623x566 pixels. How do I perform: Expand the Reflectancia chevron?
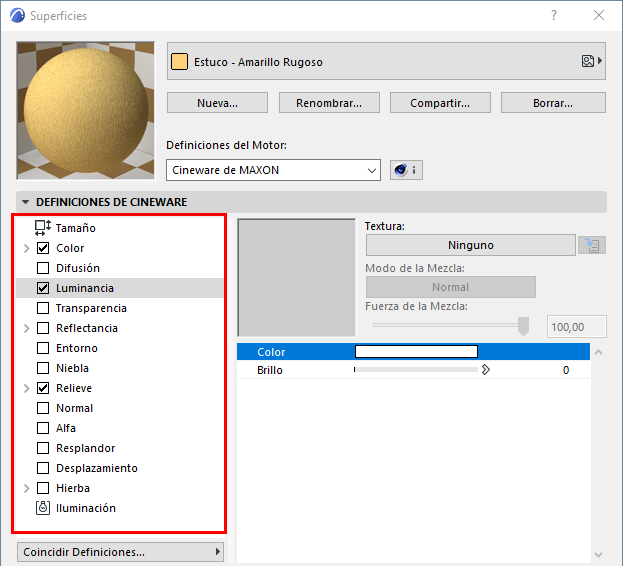(x=27, y=328)
